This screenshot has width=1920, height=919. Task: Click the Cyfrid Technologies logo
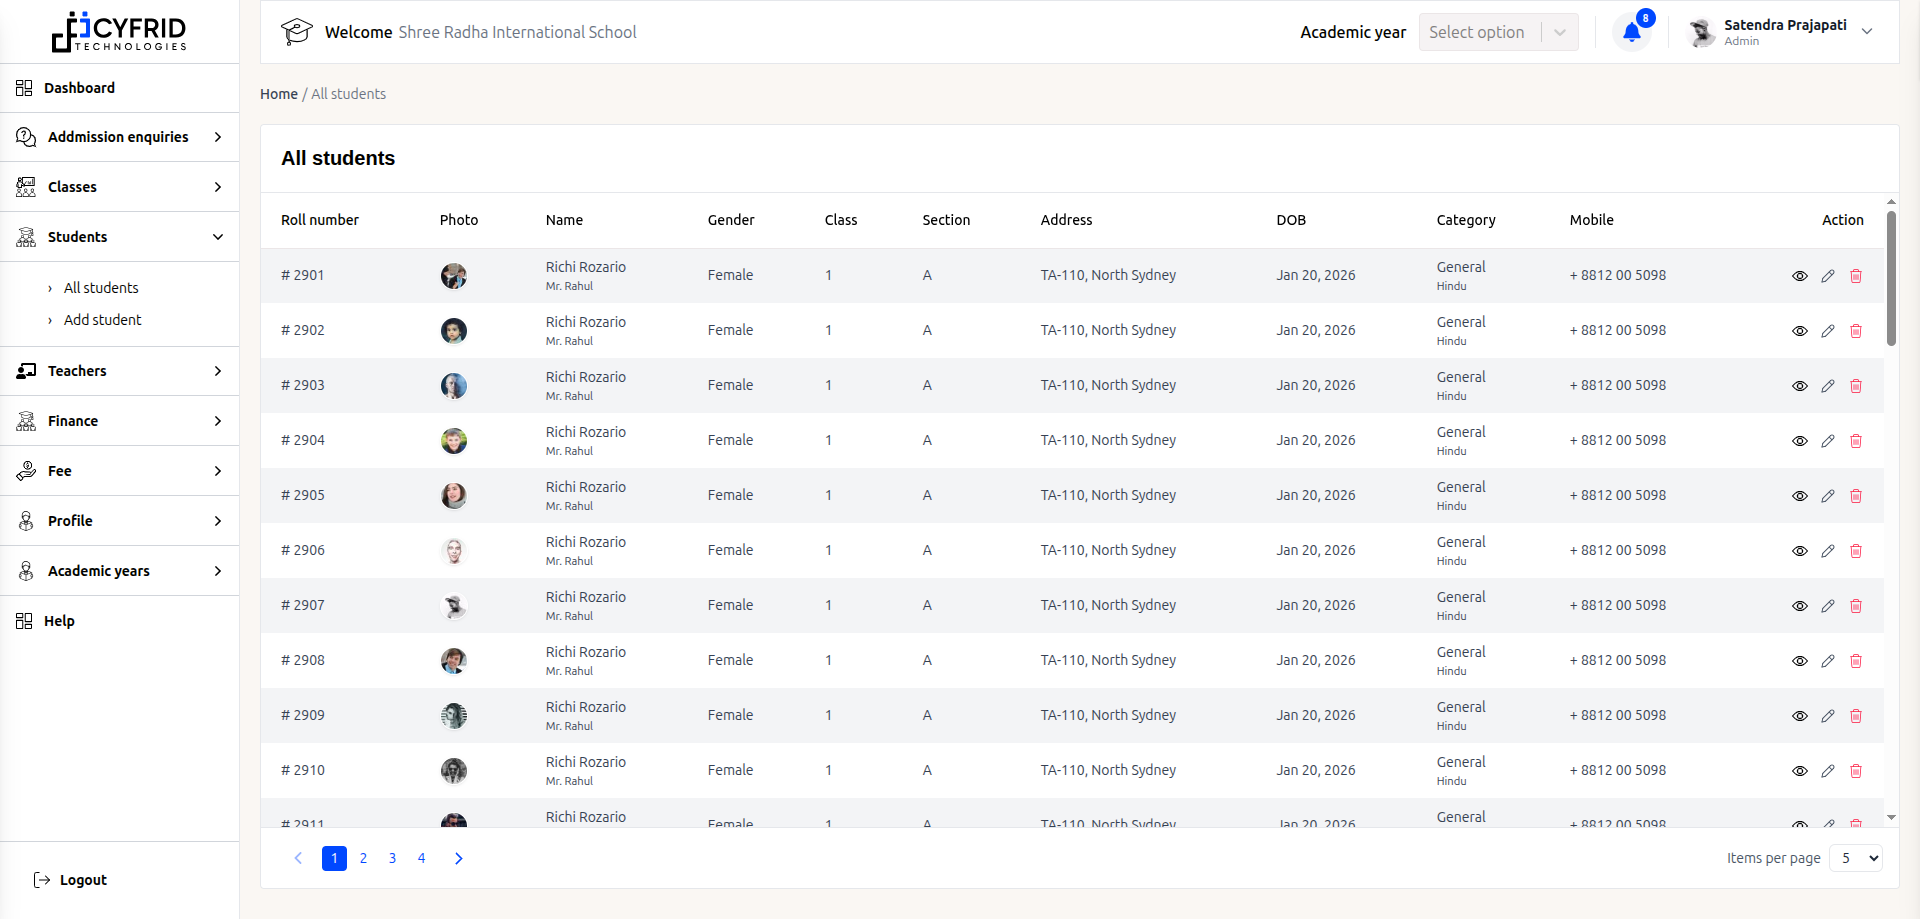pyautogui.click(x=119, y=32)
